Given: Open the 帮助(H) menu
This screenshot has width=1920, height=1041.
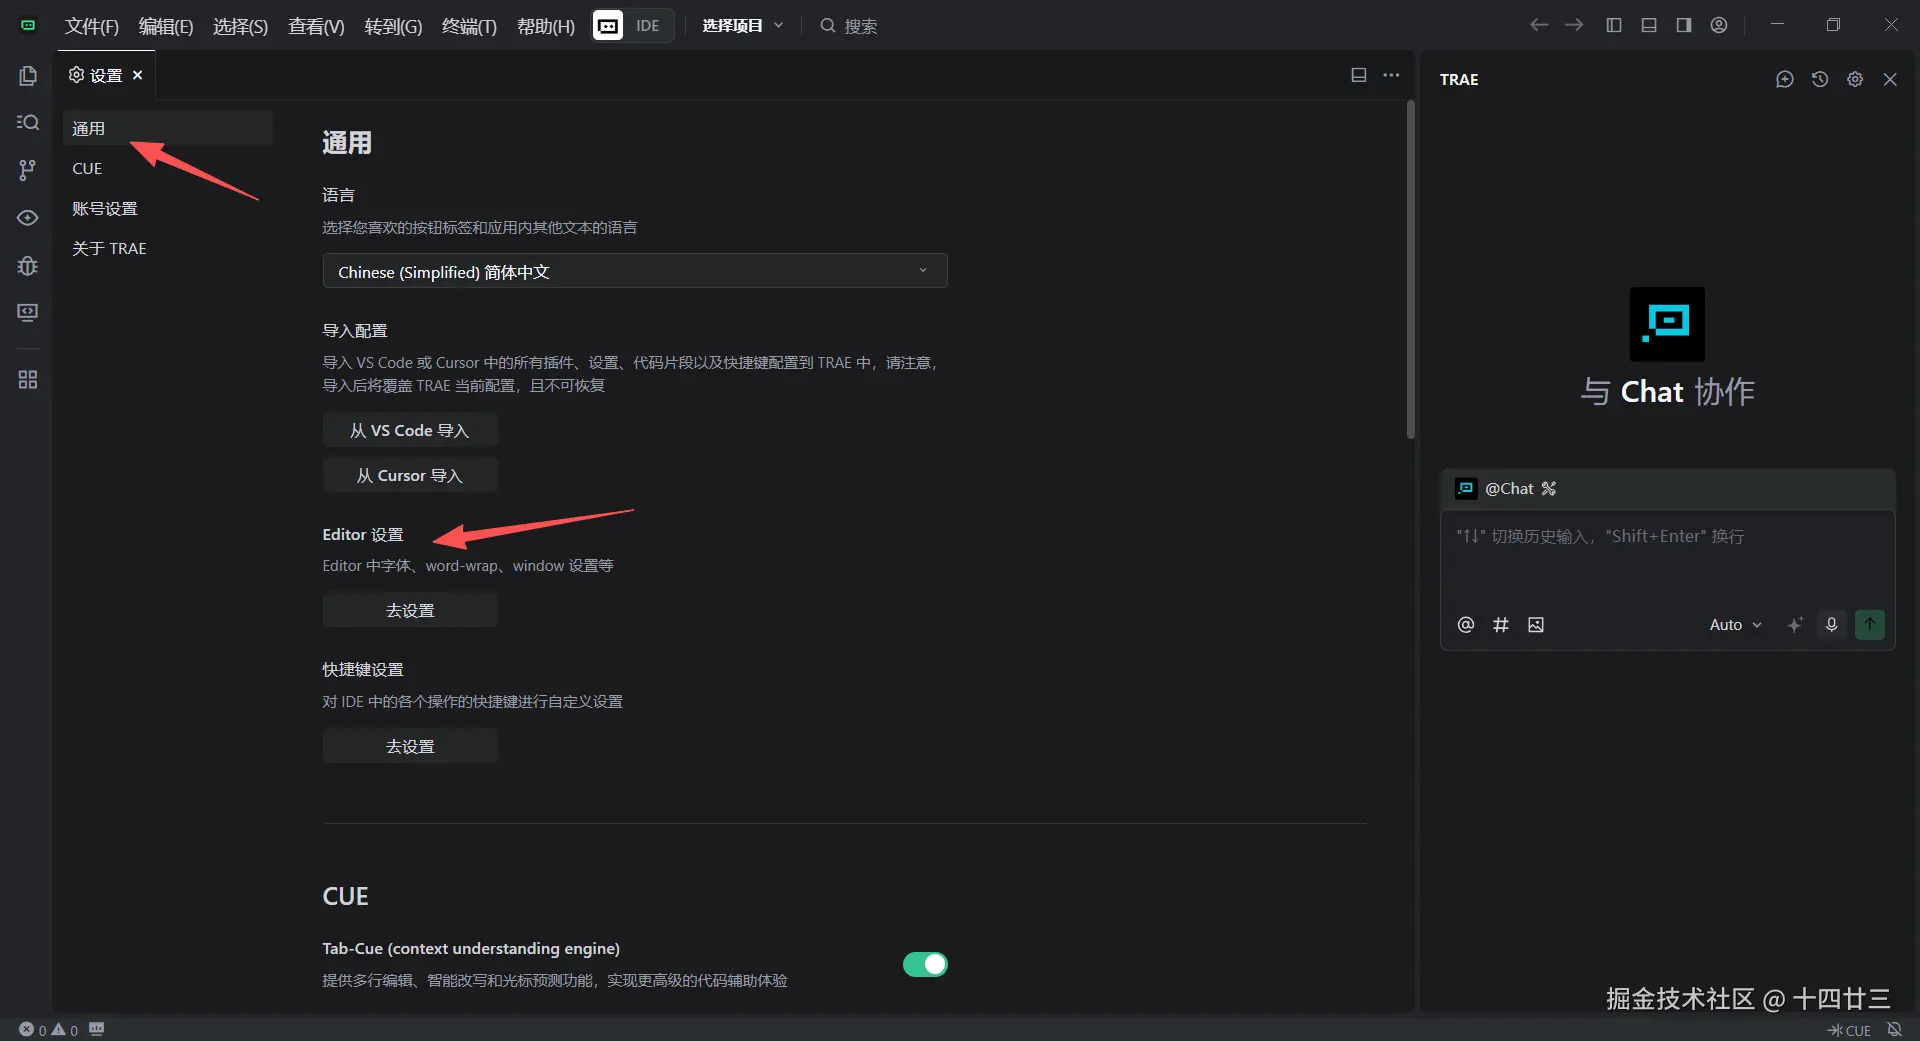Looking at the screenshot, I should click(x=545, y=26).
